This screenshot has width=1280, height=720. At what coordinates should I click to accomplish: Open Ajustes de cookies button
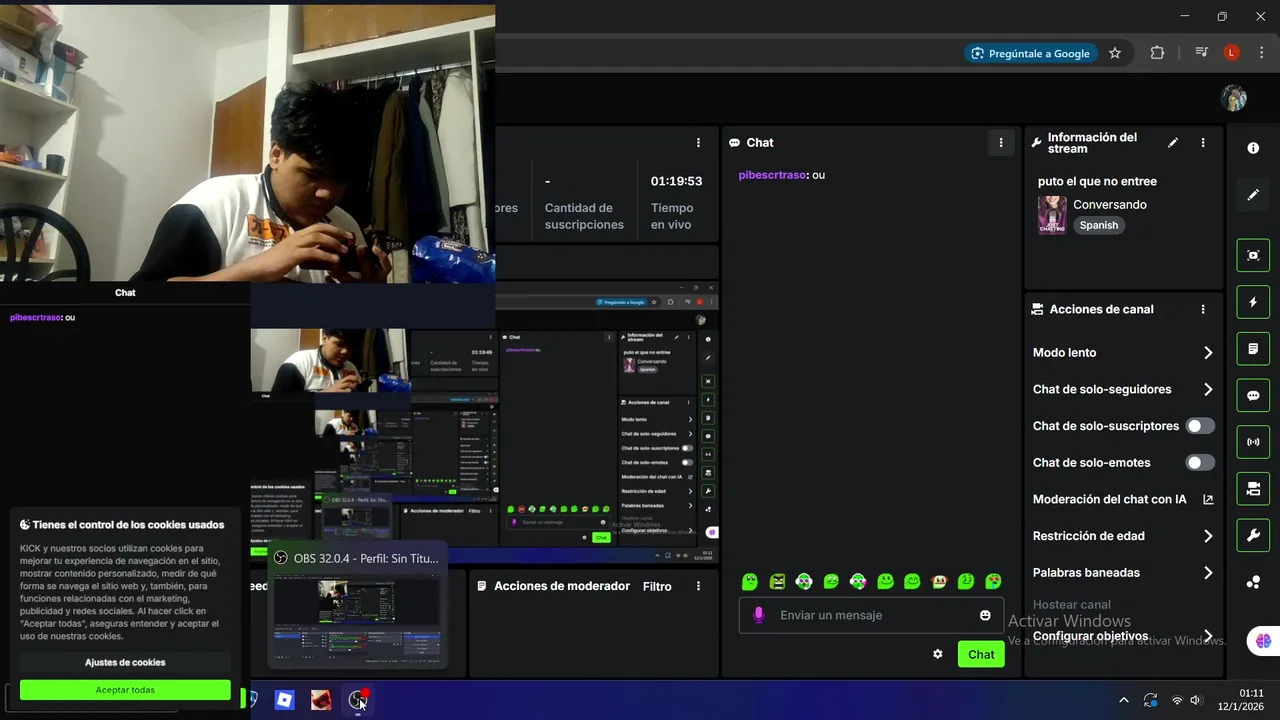(x=125, y=662)
